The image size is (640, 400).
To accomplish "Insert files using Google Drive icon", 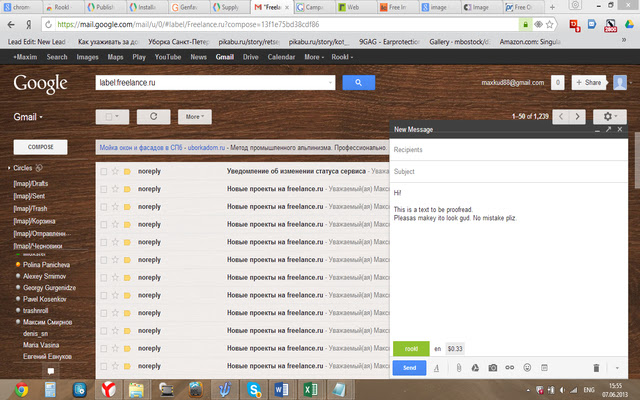I will 476,368.
